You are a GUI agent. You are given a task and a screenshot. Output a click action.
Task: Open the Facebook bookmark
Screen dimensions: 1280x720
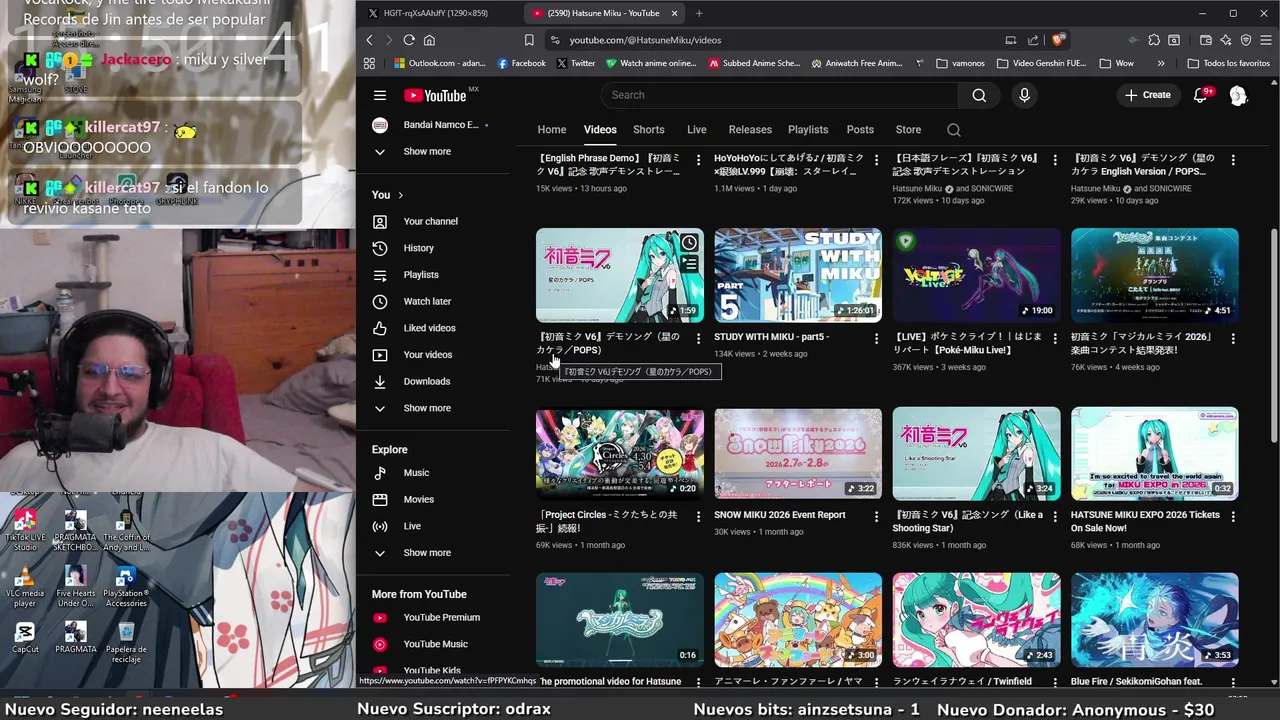click(x=521, y=63)
